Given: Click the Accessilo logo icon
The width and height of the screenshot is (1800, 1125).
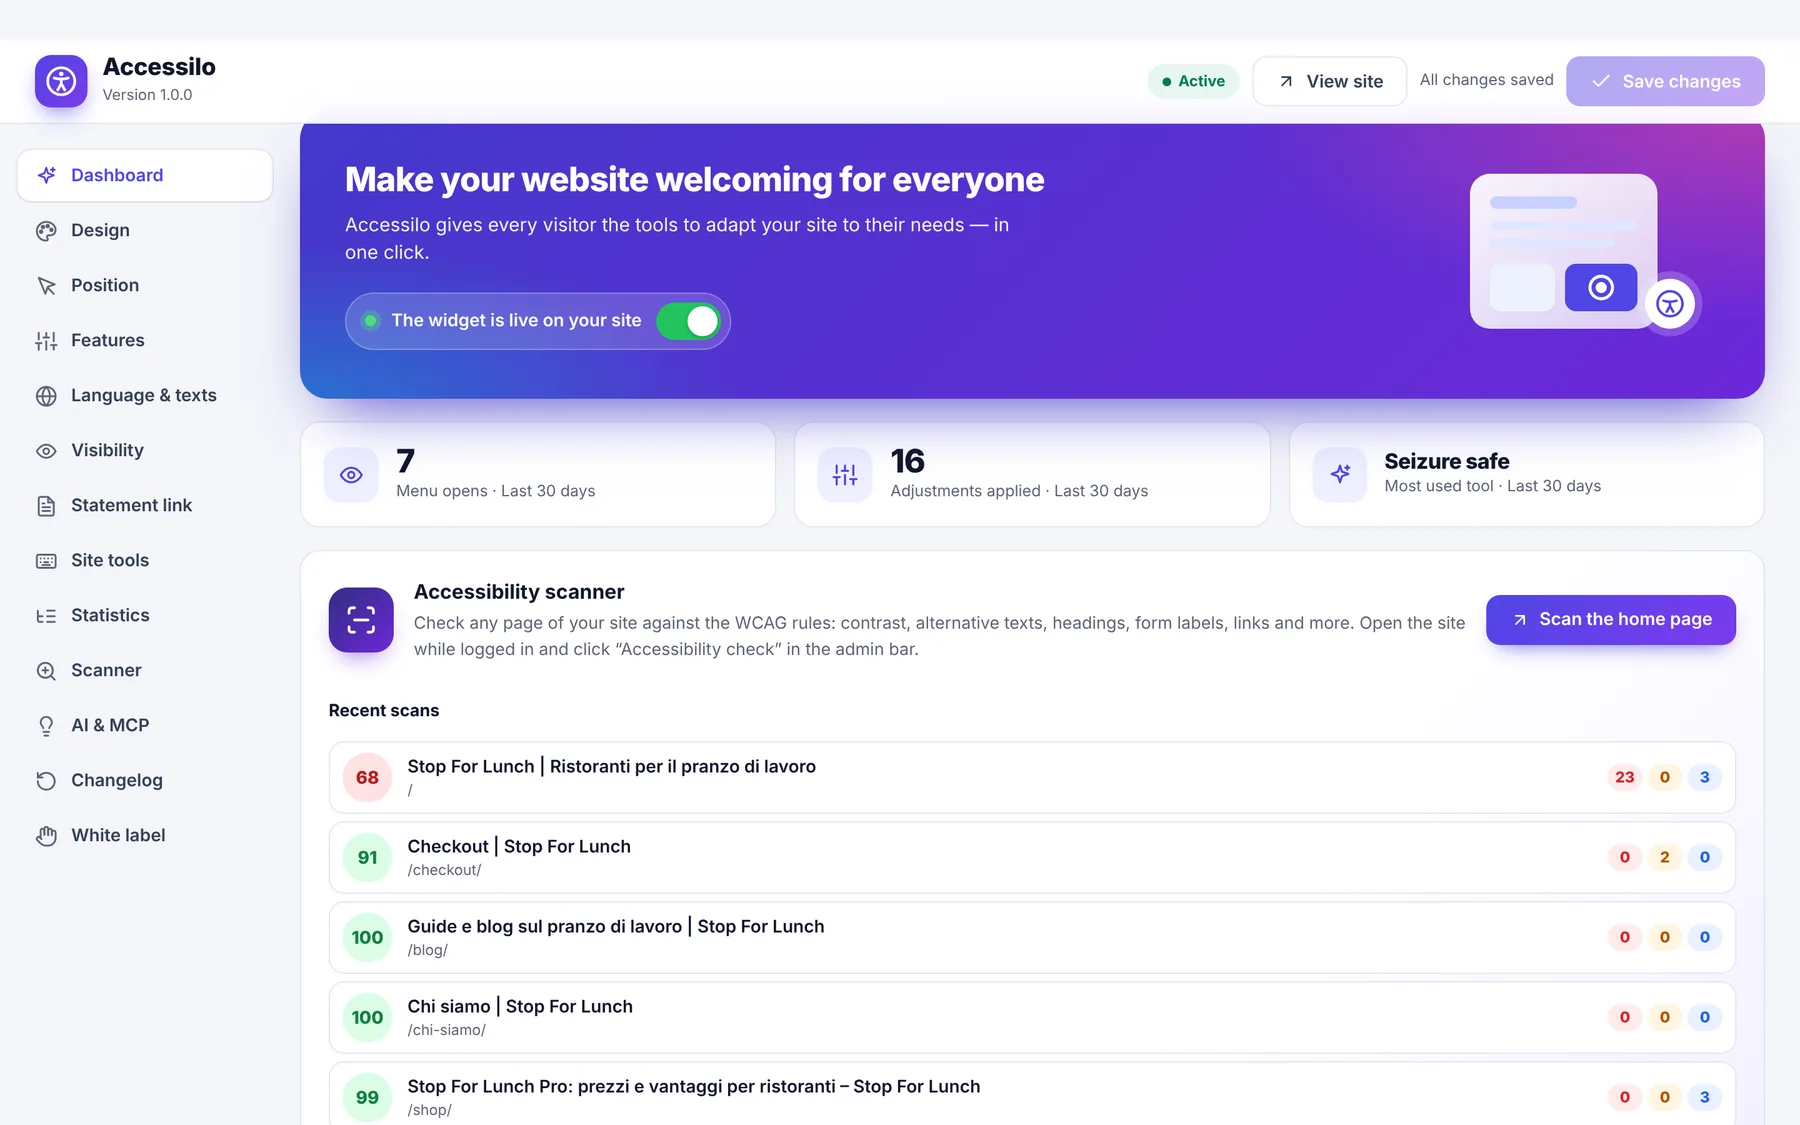Looking at the screenshot, I should click(61, 81).
